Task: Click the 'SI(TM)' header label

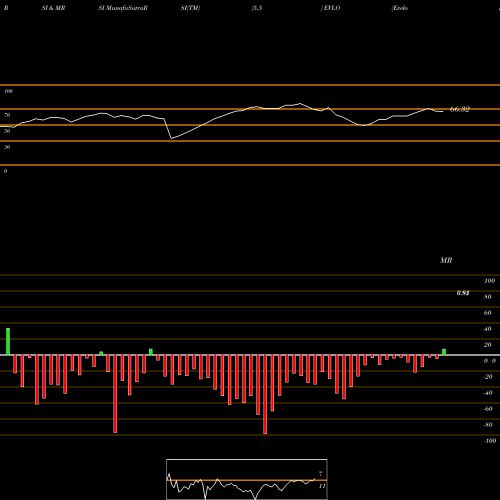Action: coord(190,8)
